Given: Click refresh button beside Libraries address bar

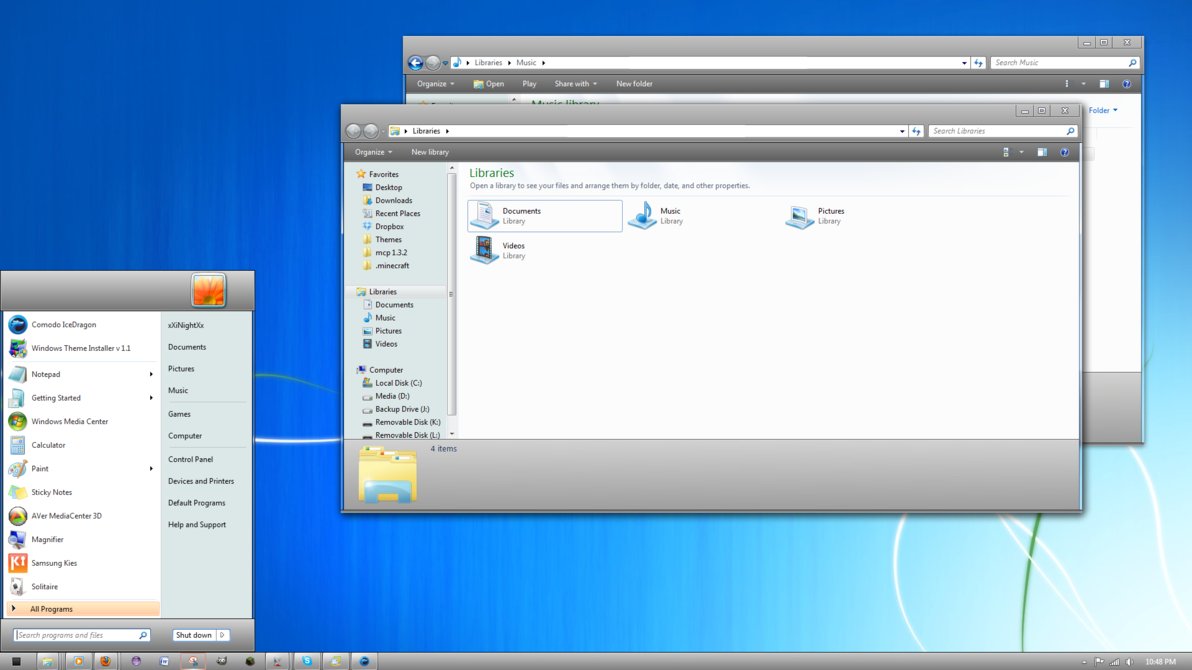Looking at the screenshot, I should [x=916, y=131].
